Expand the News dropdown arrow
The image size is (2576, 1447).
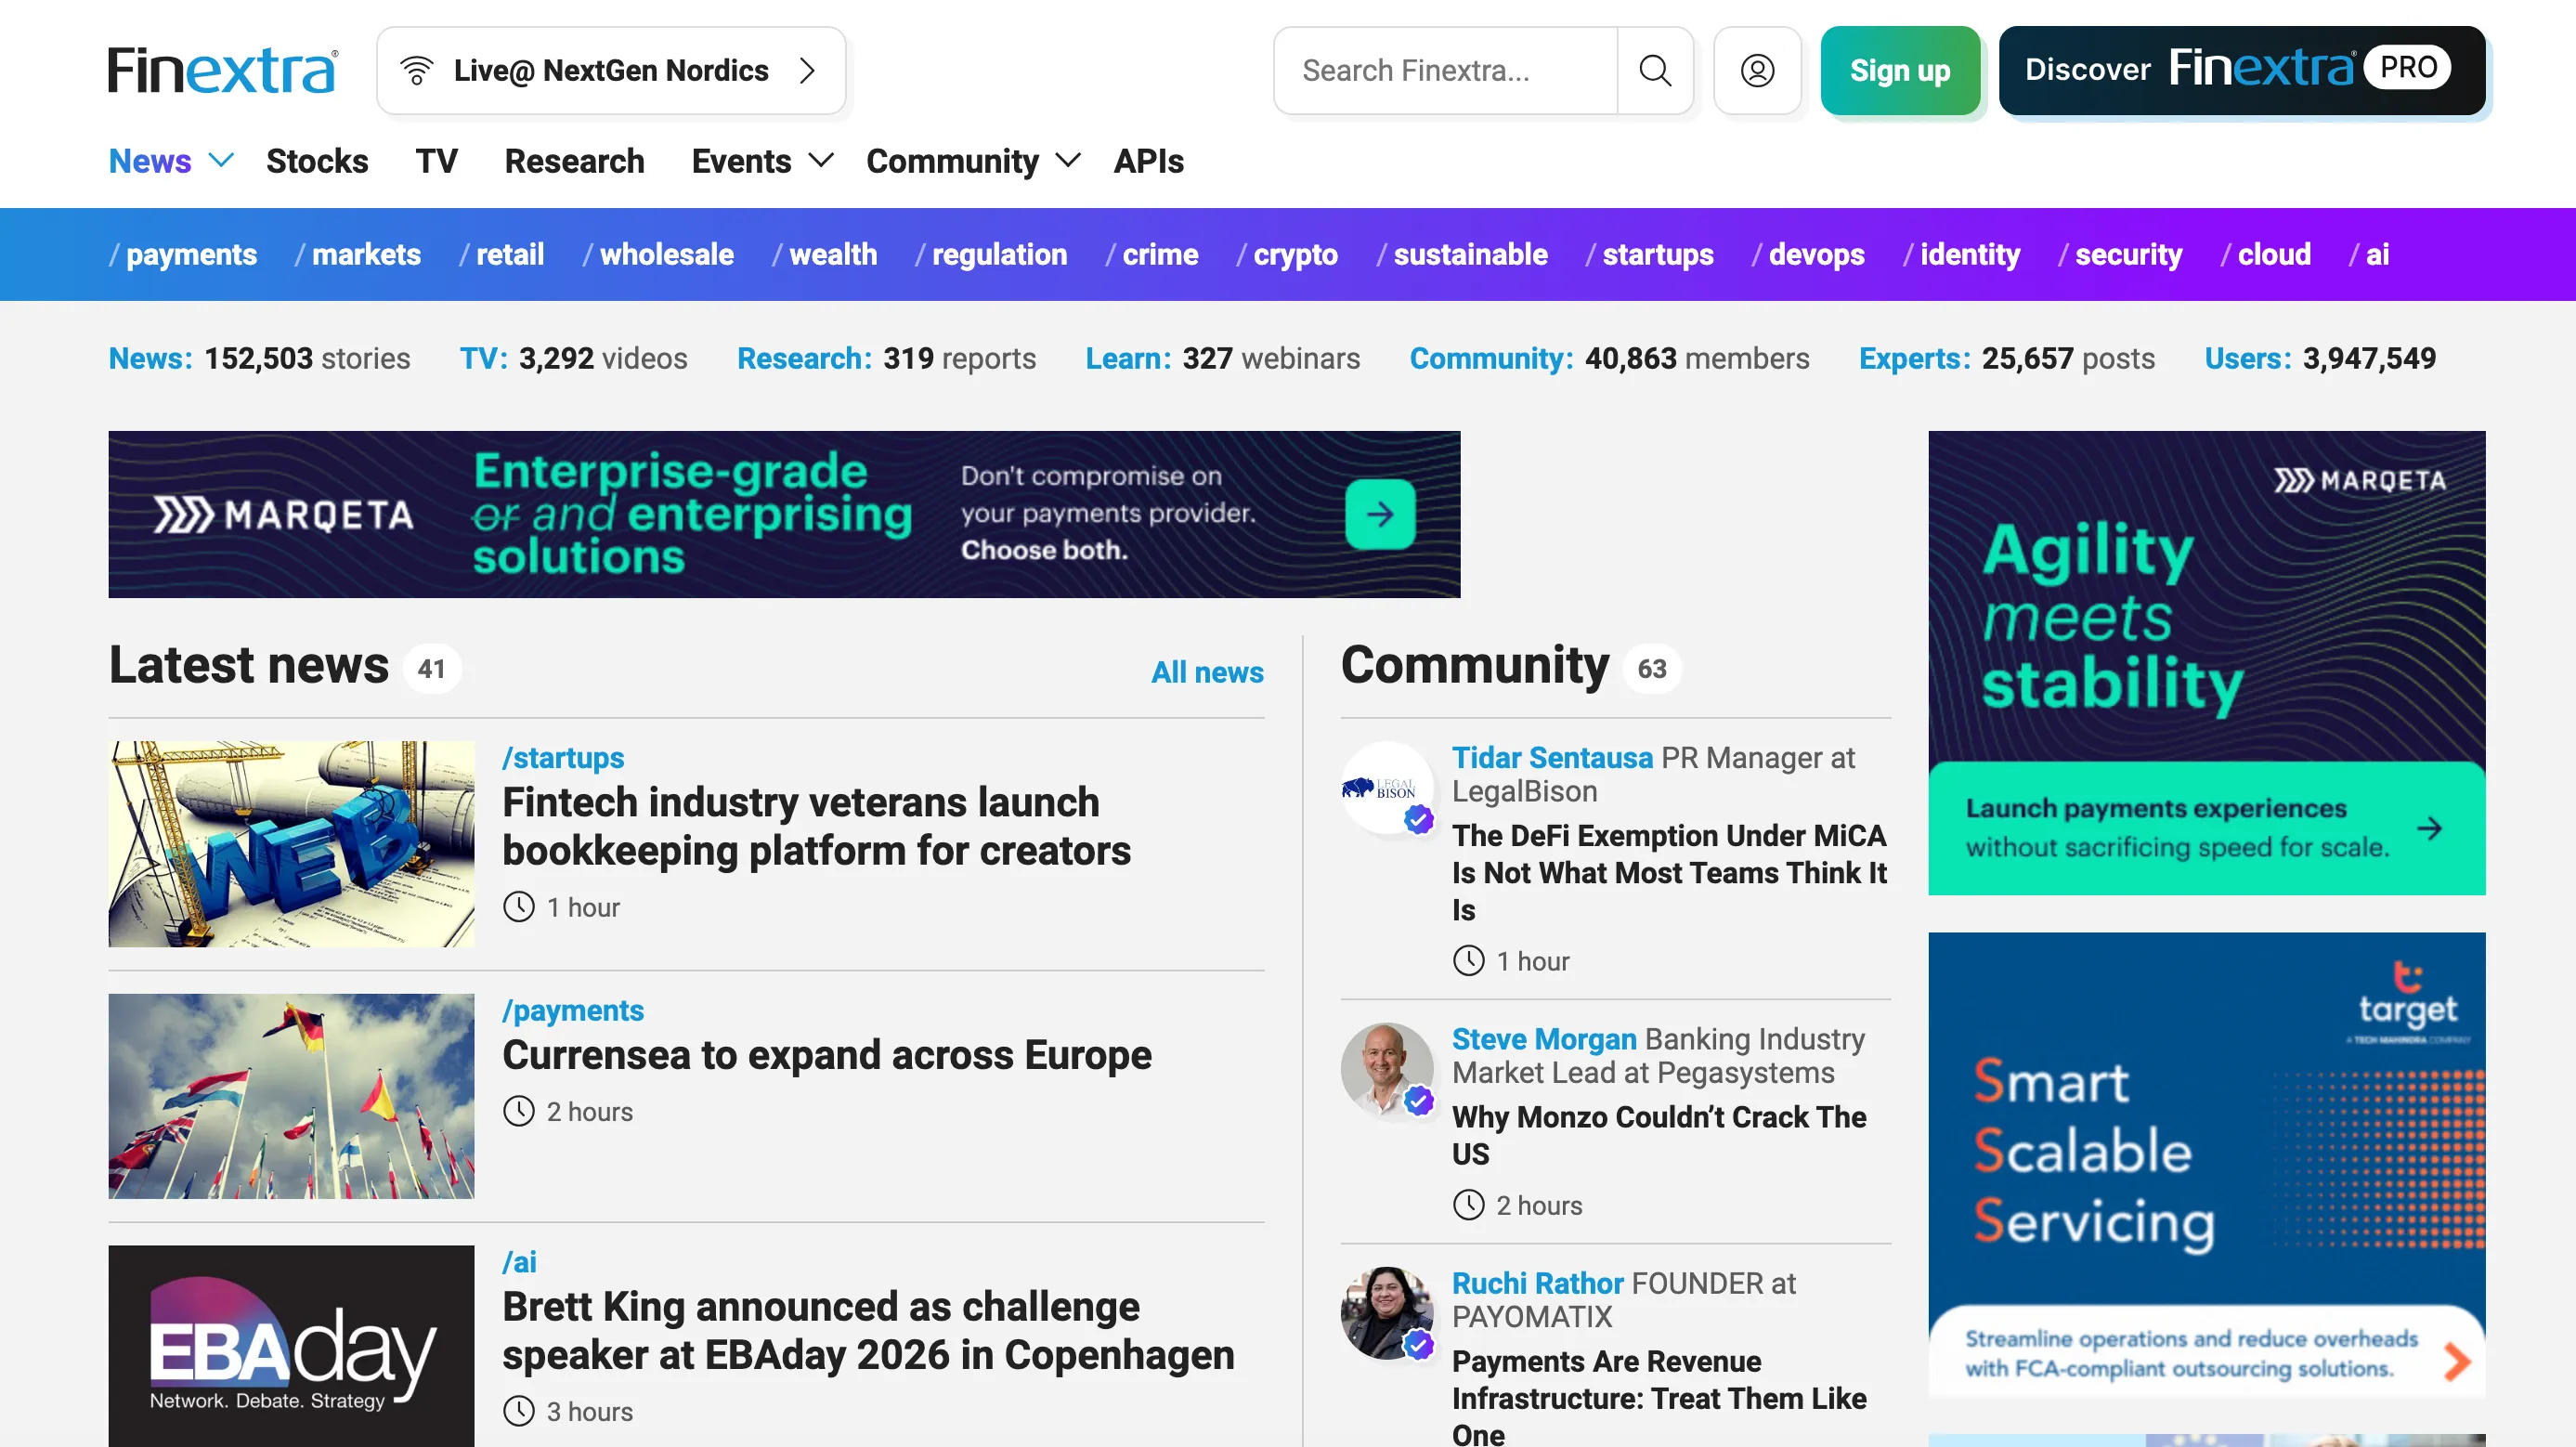click(x=221, y=160)
